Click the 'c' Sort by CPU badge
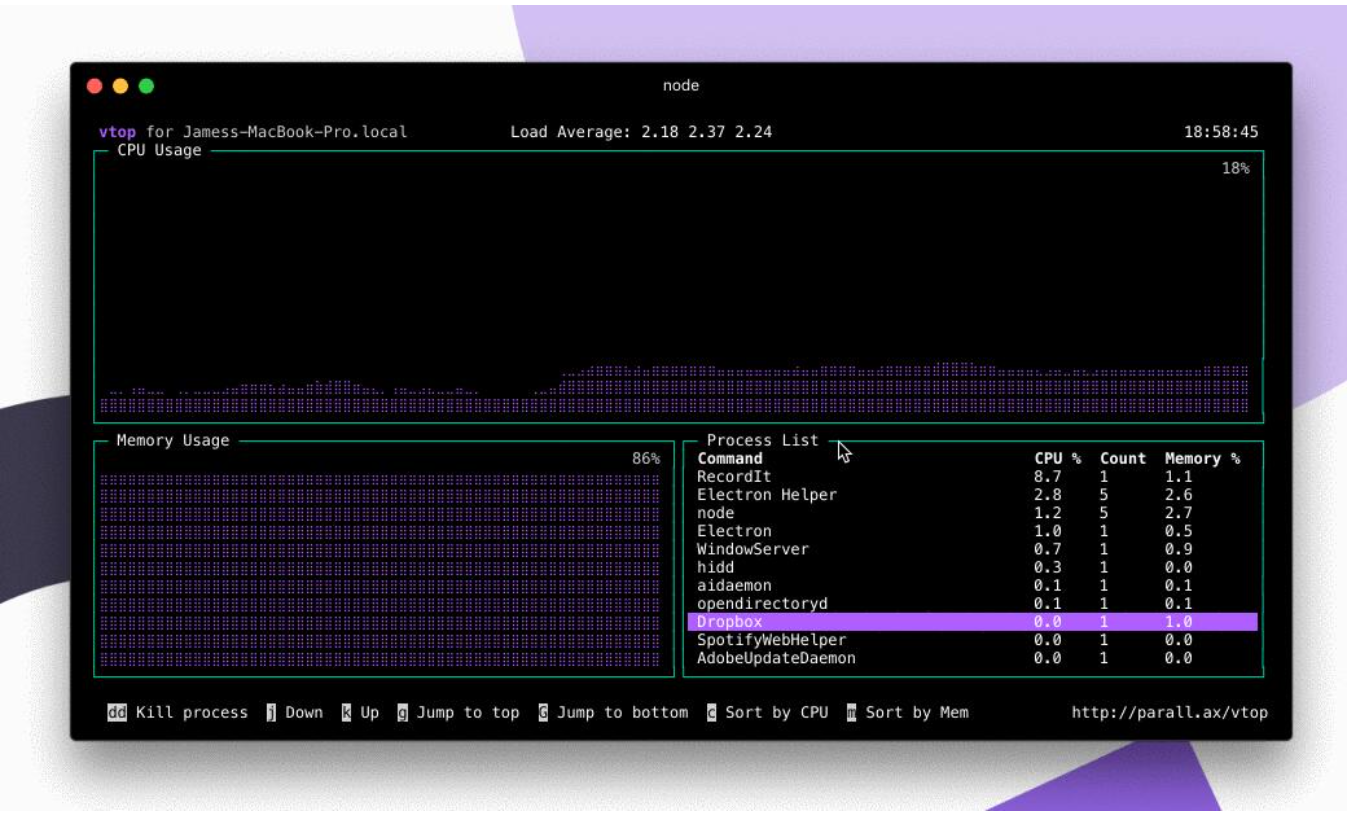Image resolution: width=1367 pixels, height=816 pixels. (x=711, y=713)
